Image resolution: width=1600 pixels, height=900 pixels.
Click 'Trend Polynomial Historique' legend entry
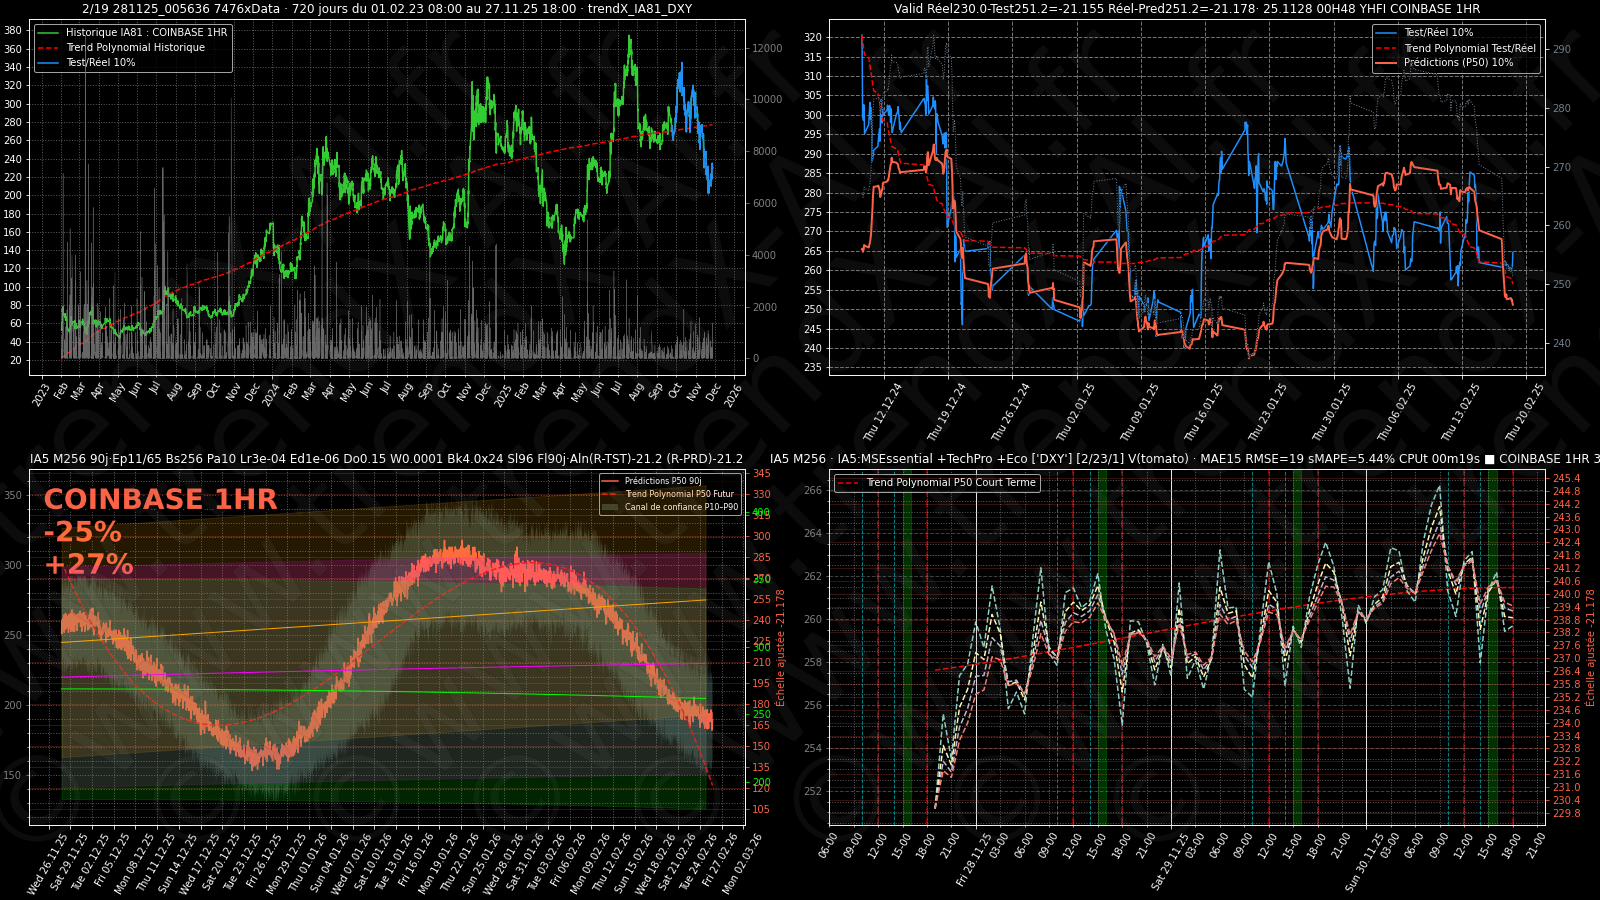pos(135,47)
